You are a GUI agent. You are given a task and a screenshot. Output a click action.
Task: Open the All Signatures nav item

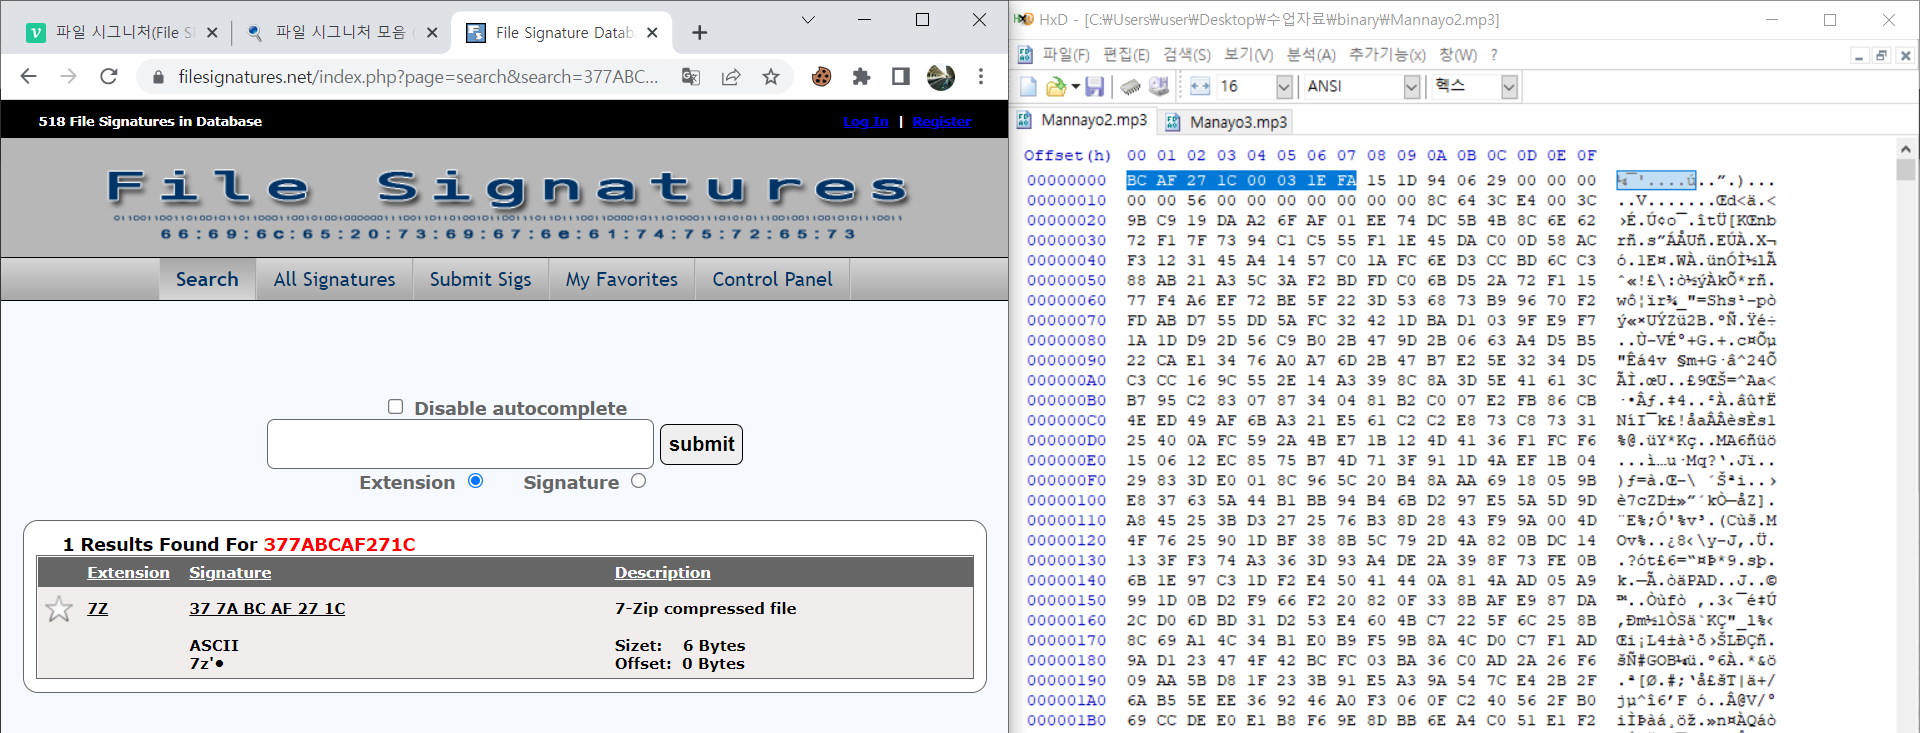335,279
